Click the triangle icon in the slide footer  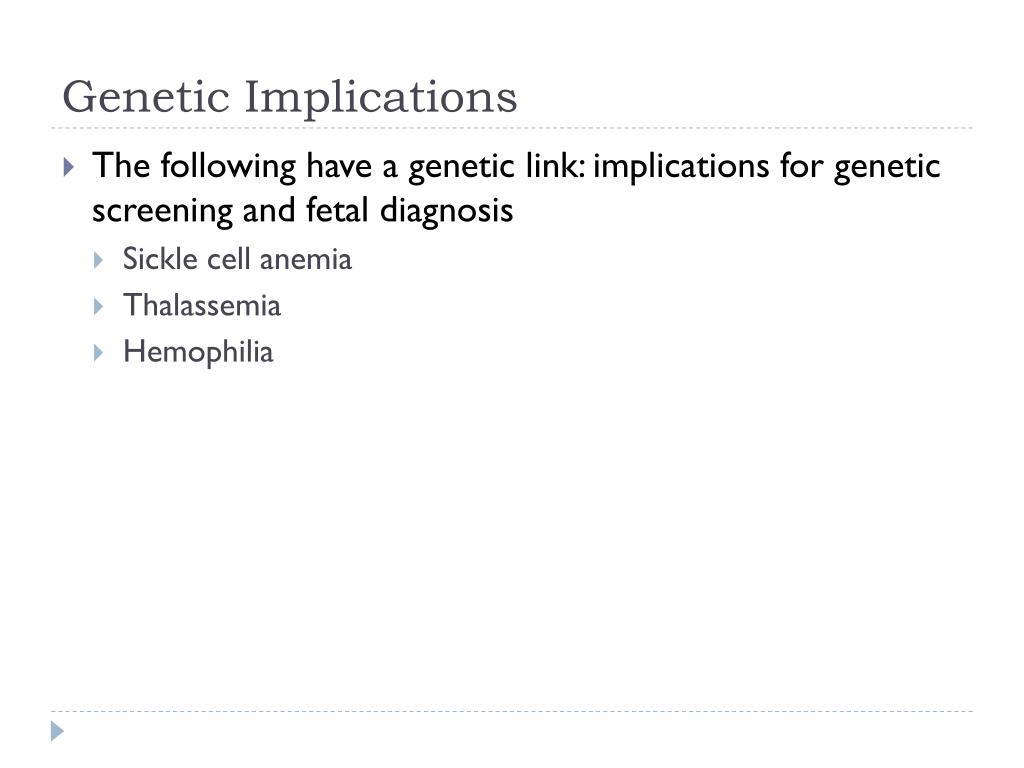57,731
